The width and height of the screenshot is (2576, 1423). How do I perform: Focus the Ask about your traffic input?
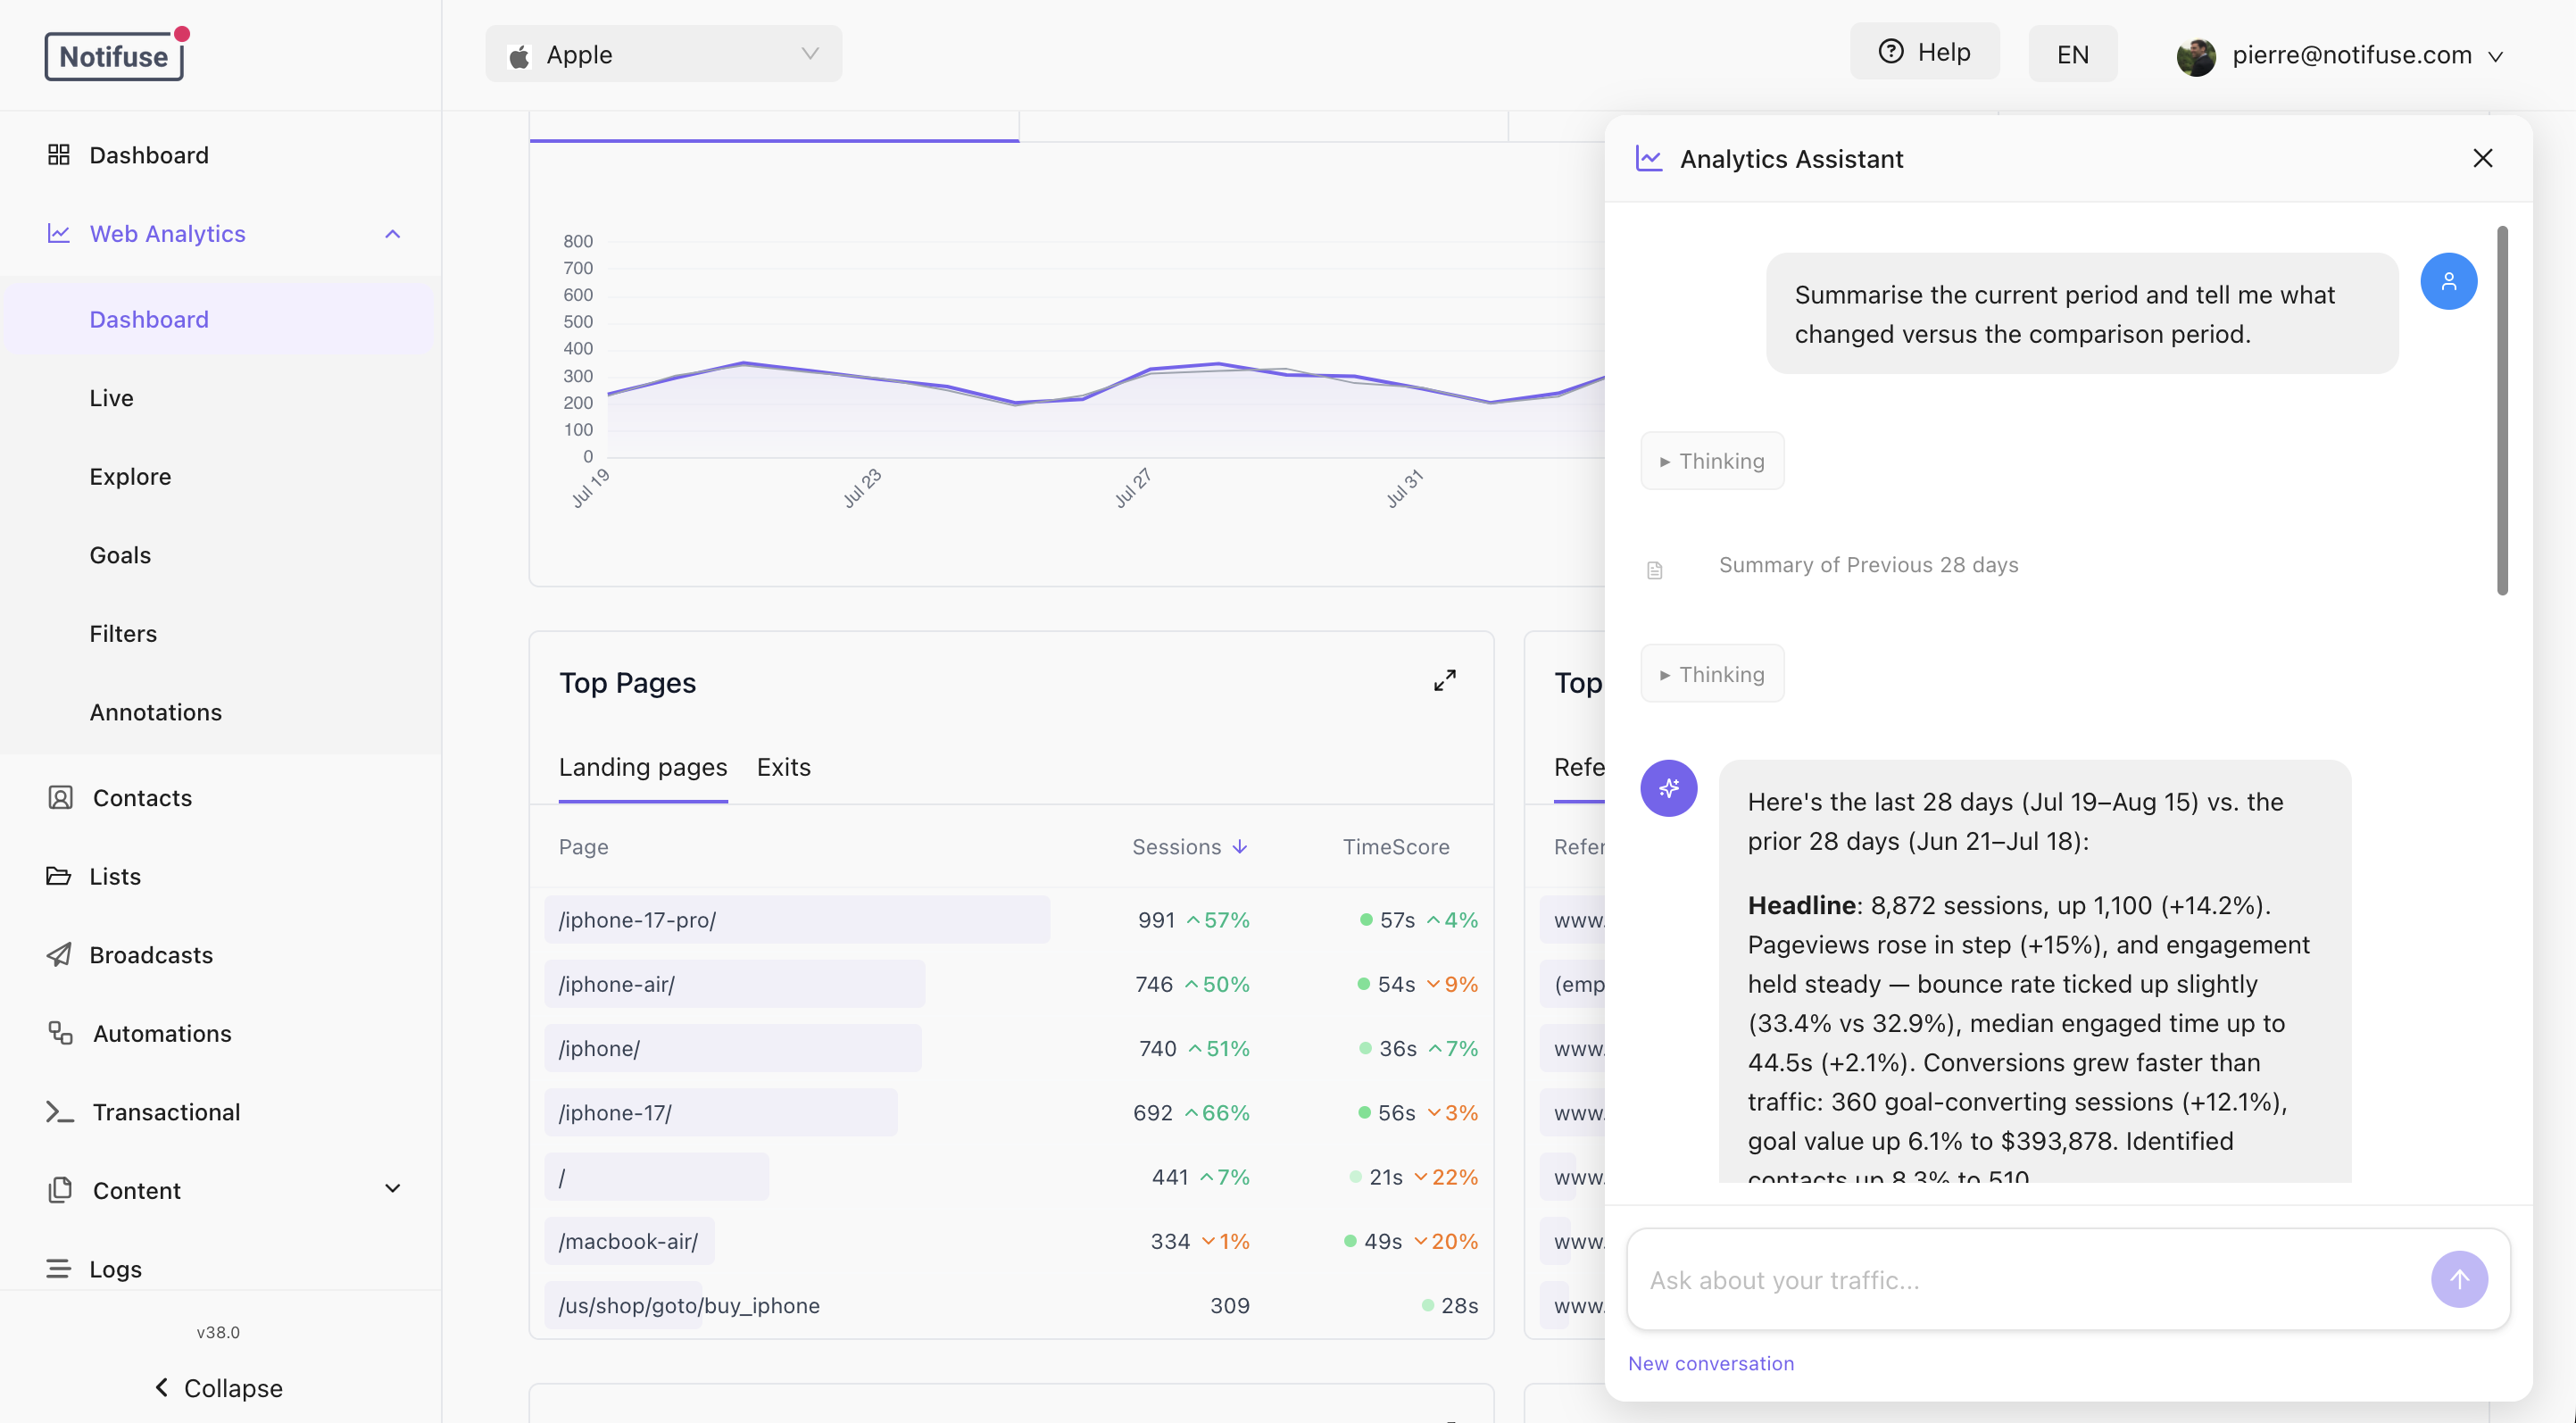tap(2030, 1280)
